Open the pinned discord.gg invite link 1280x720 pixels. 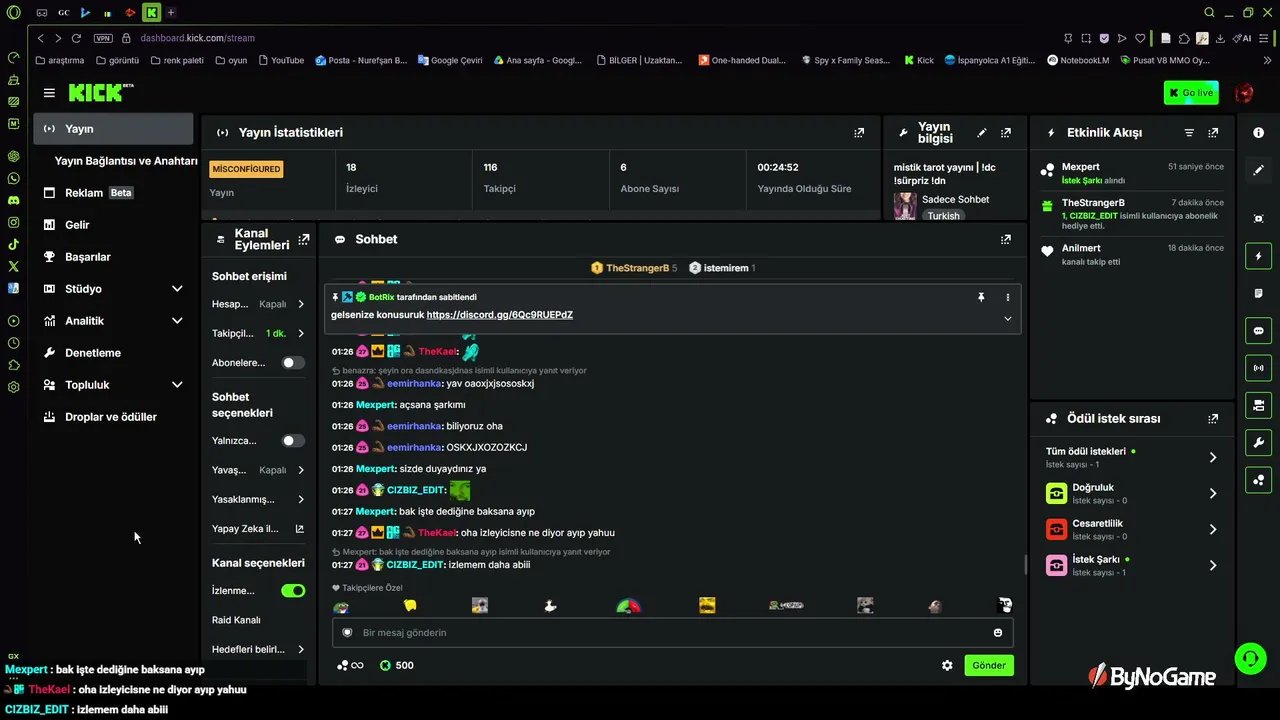pyautogui.click(x=499, y=315)
